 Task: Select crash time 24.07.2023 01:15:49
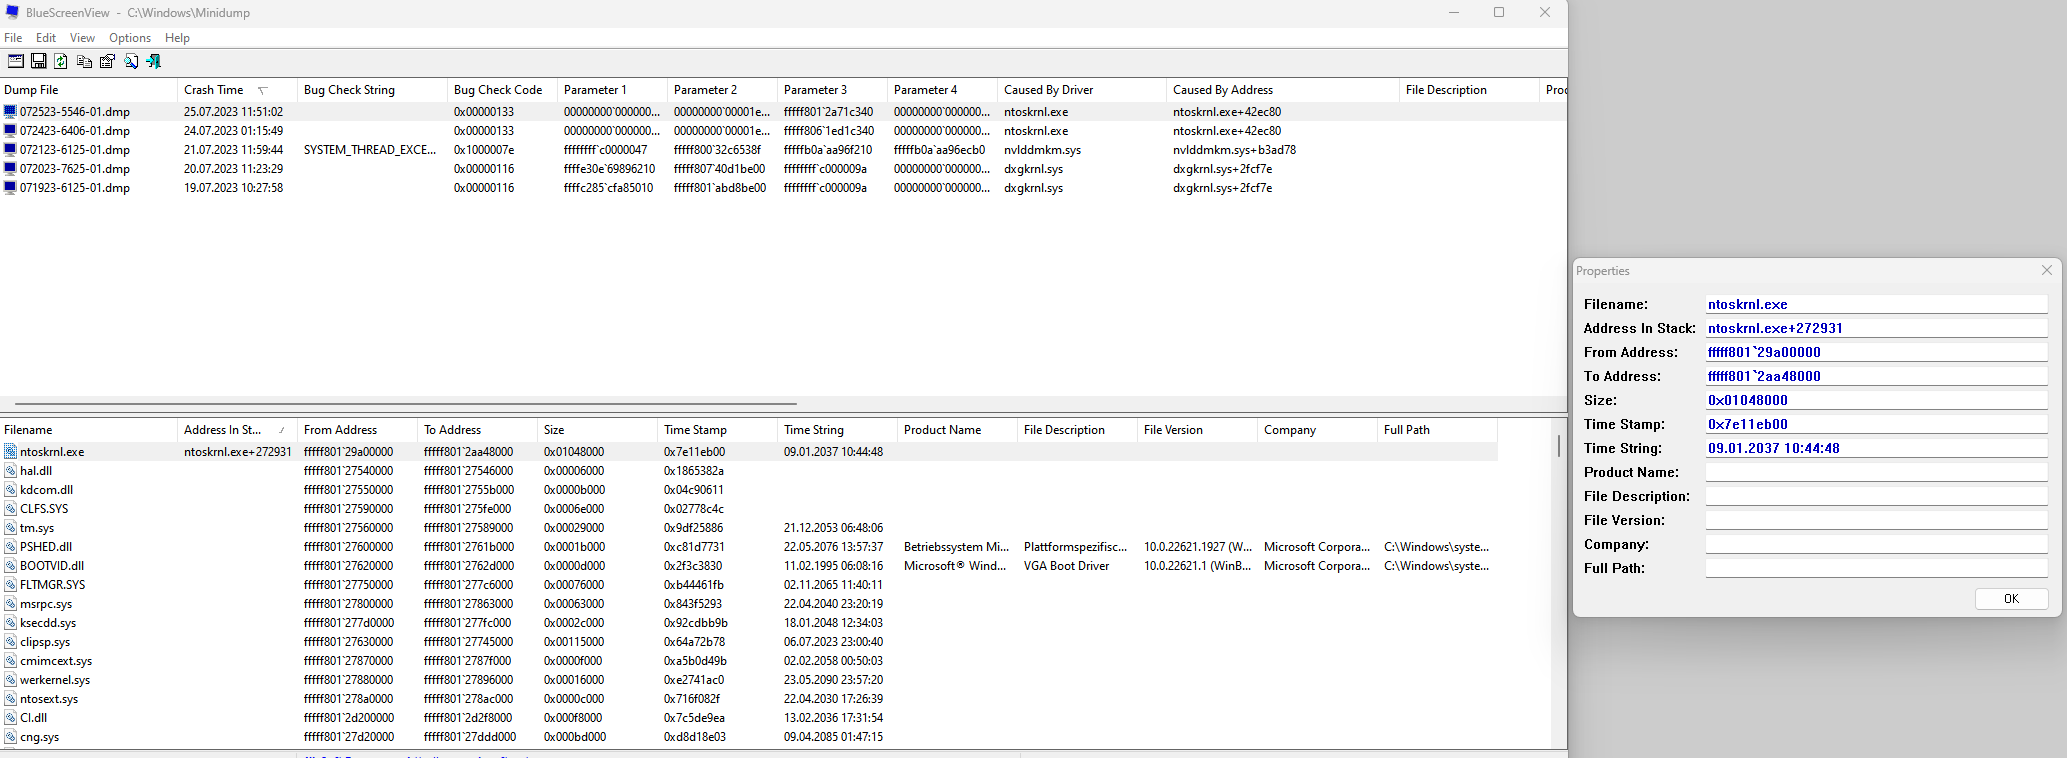tap(233, 131)
